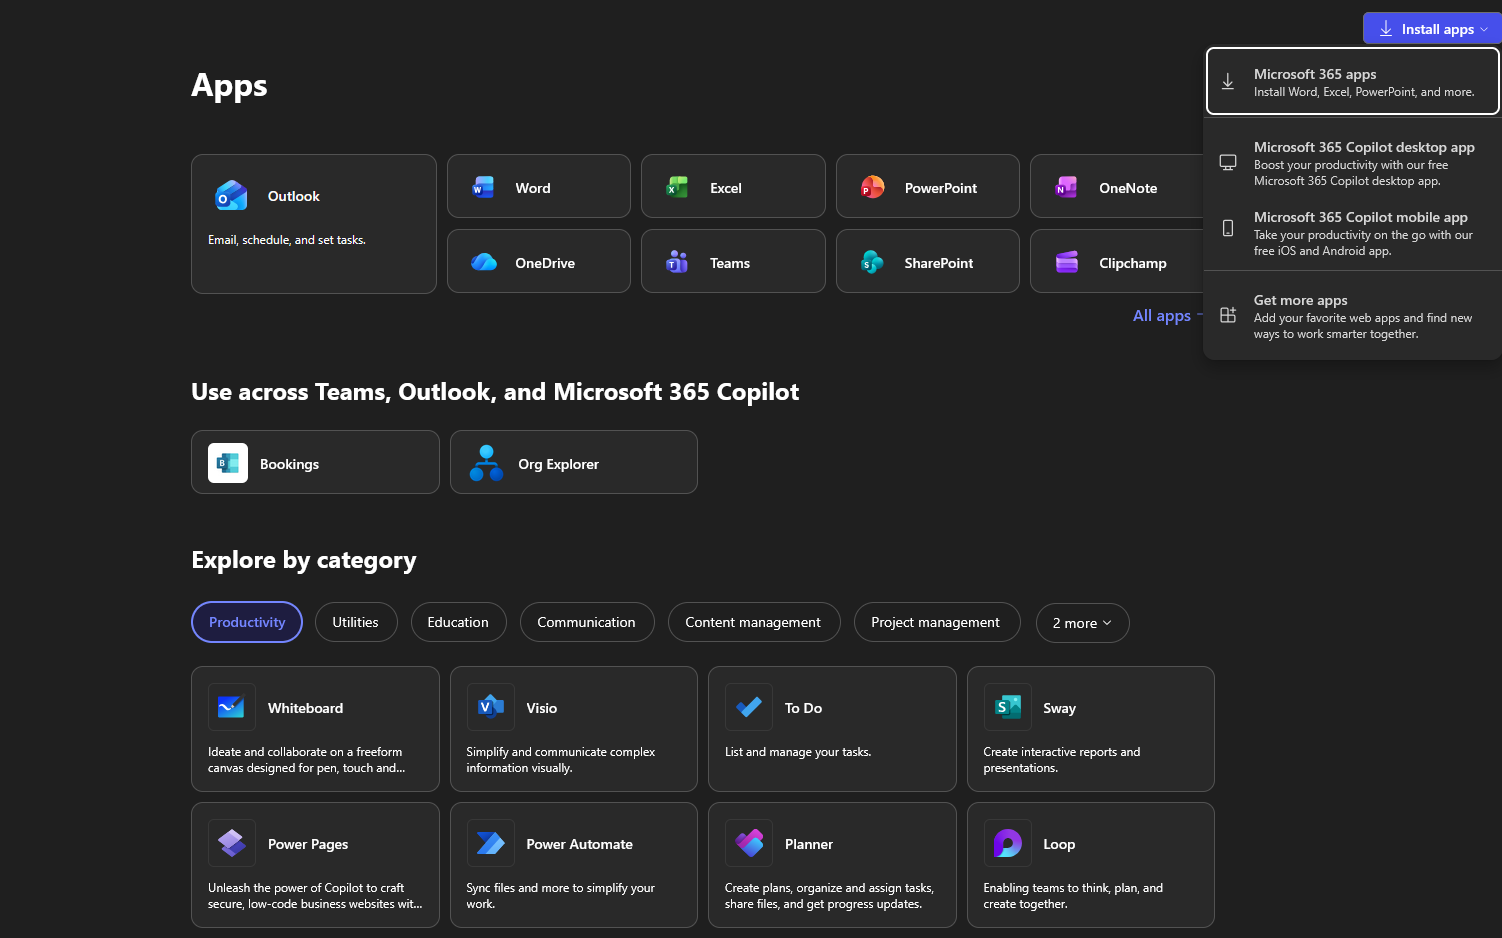Click the download arrow on Install apps
This screenshot has width=1502, height=938.
click(1386, 29)
